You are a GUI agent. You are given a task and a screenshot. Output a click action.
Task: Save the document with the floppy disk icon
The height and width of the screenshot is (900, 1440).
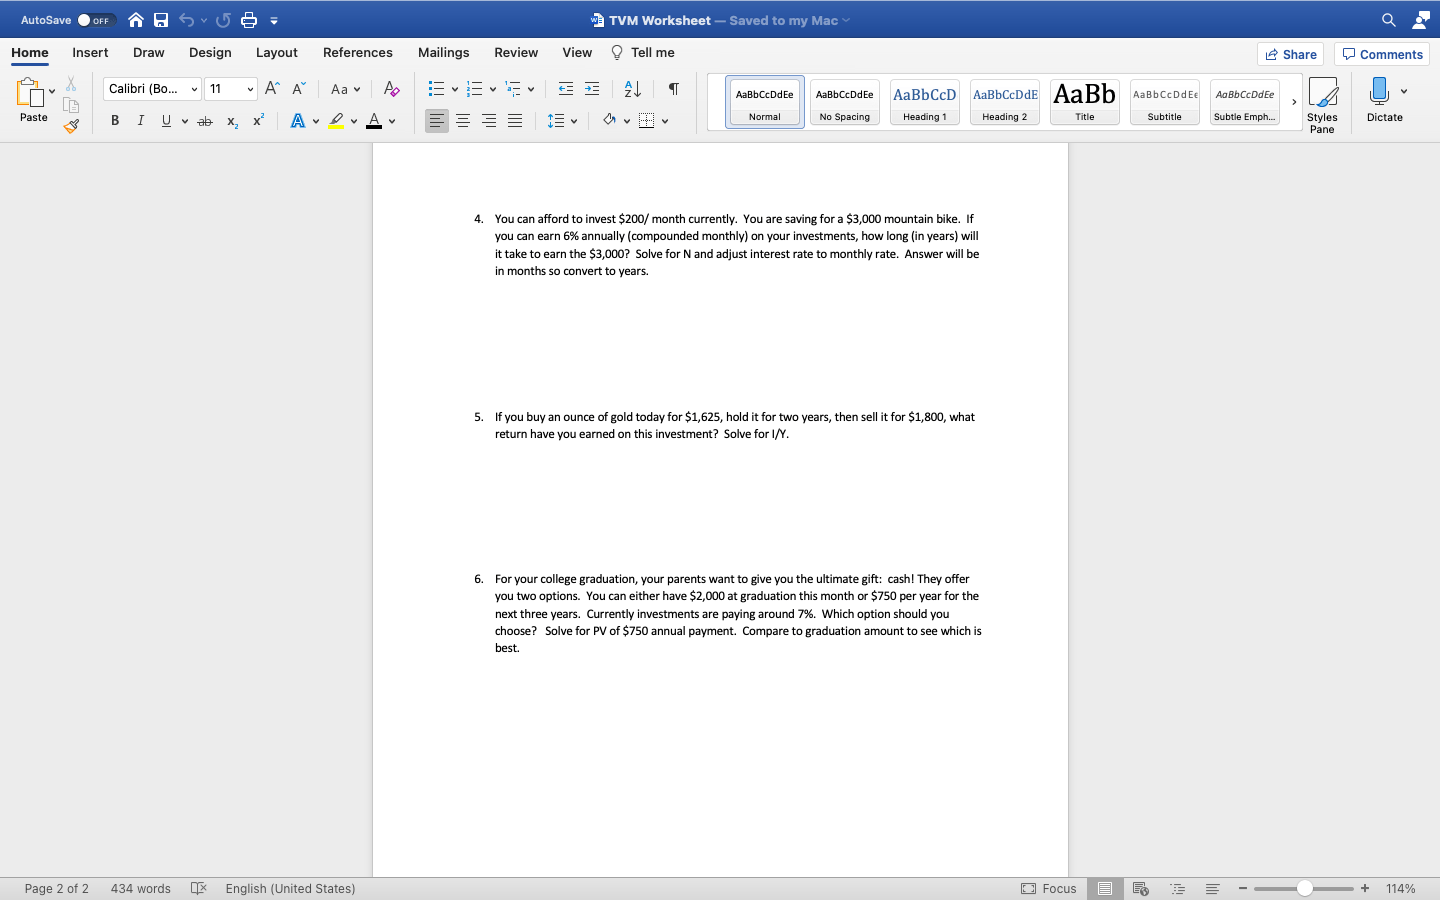(x=161, y=20)
